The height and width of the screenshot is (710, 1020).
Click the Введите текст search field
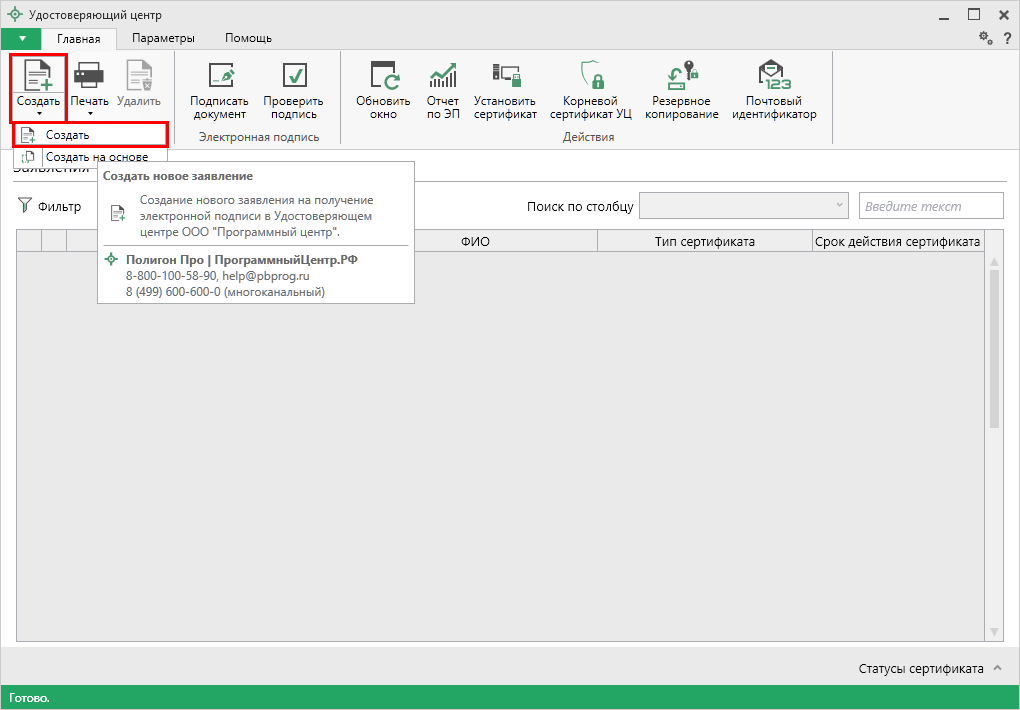[930, 206]
